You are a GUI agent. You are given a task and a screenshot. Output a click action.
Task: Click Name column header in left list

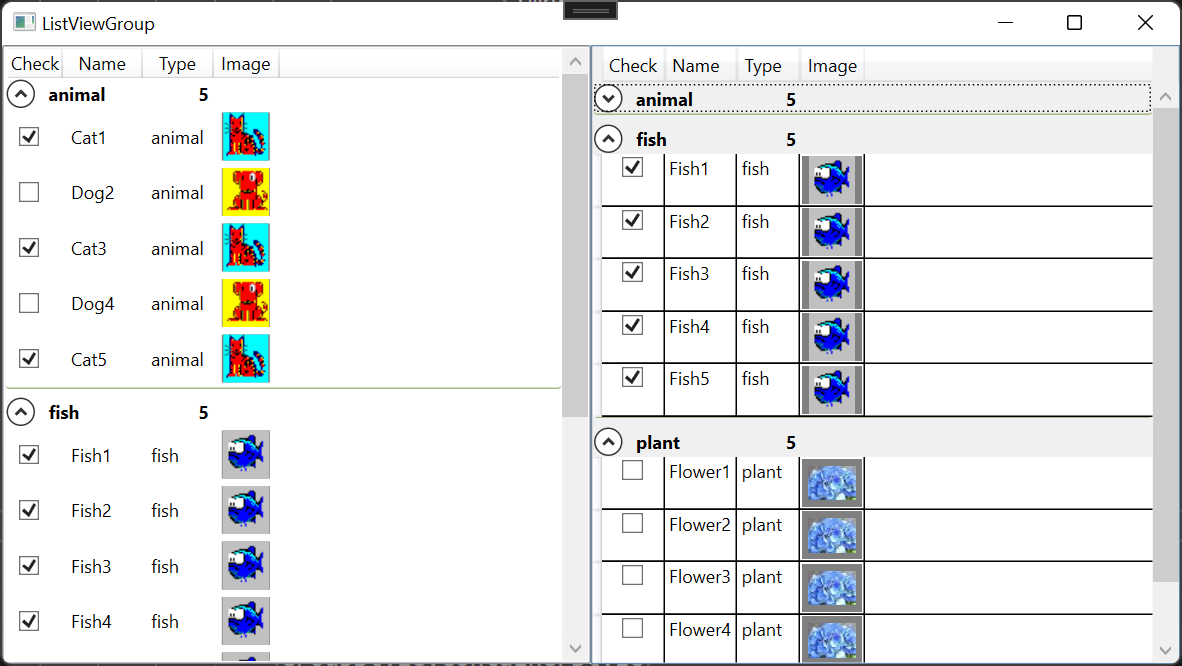(102, 64)
